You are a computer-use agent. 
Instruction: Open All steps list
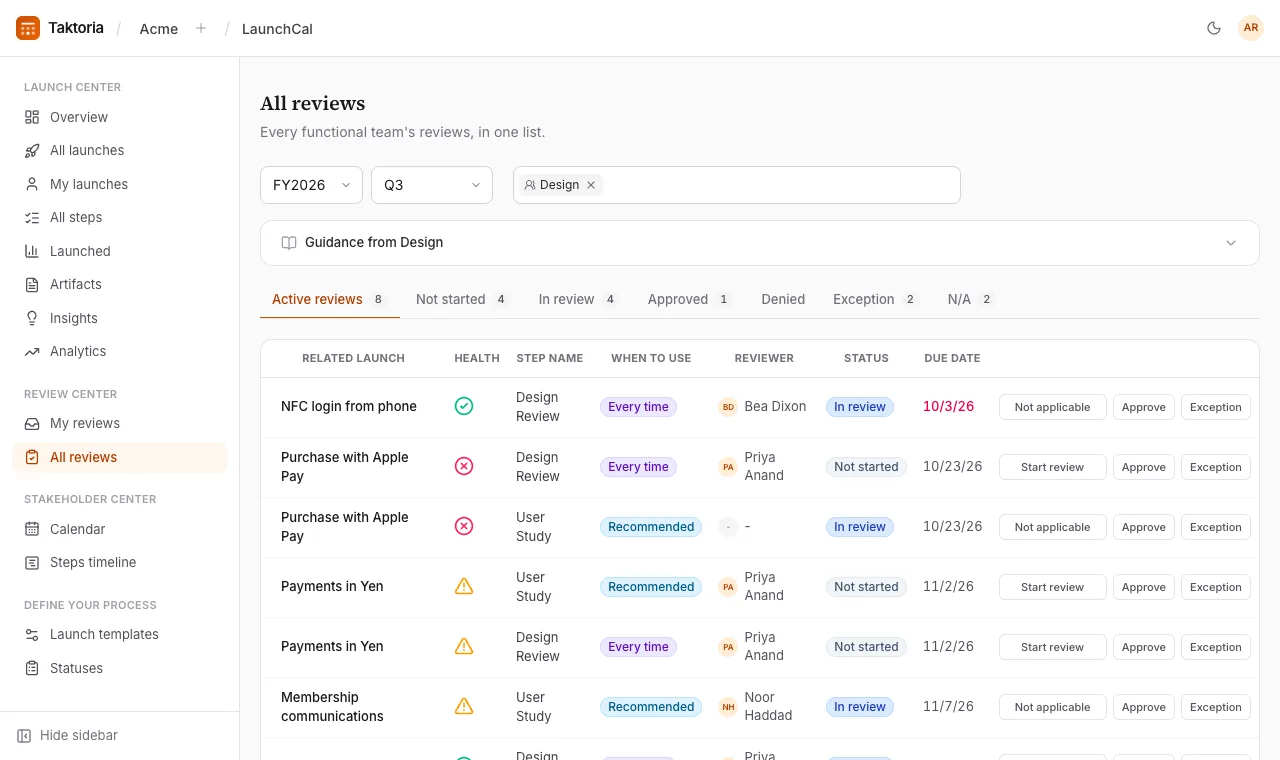[119, 217]
